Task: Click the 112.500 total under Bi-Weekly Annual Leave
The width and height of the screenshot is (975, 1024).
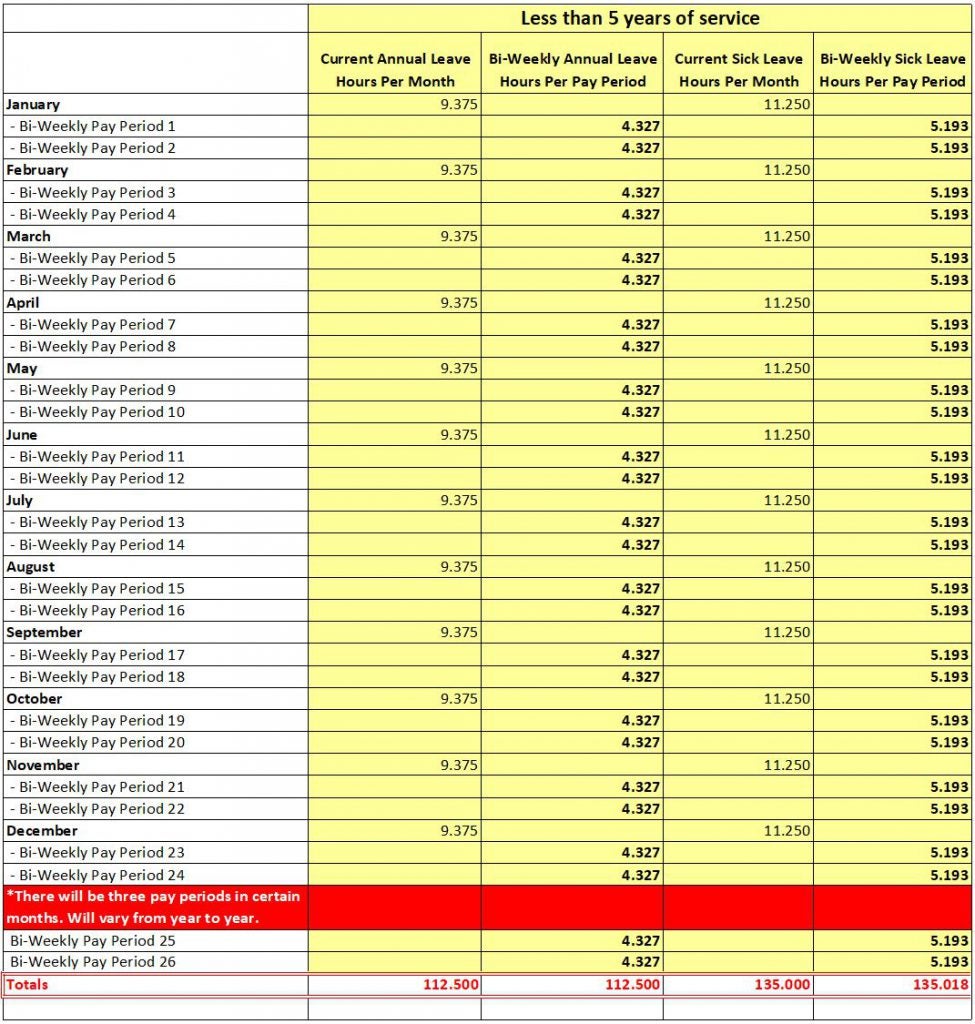Action: [x=632, y=985]
